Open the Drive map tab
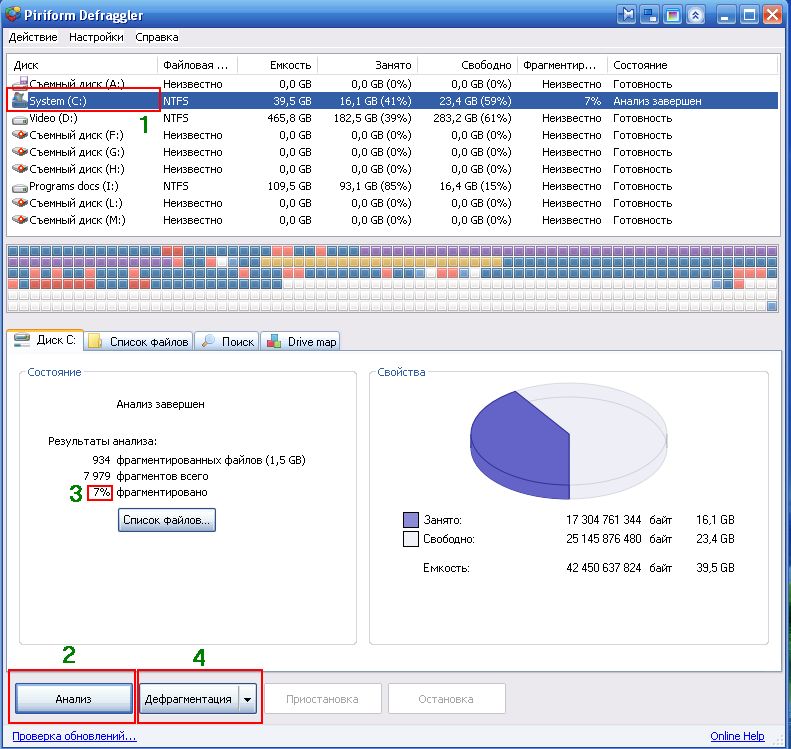This screenshot has width=791, height=749. coord(301,342)
